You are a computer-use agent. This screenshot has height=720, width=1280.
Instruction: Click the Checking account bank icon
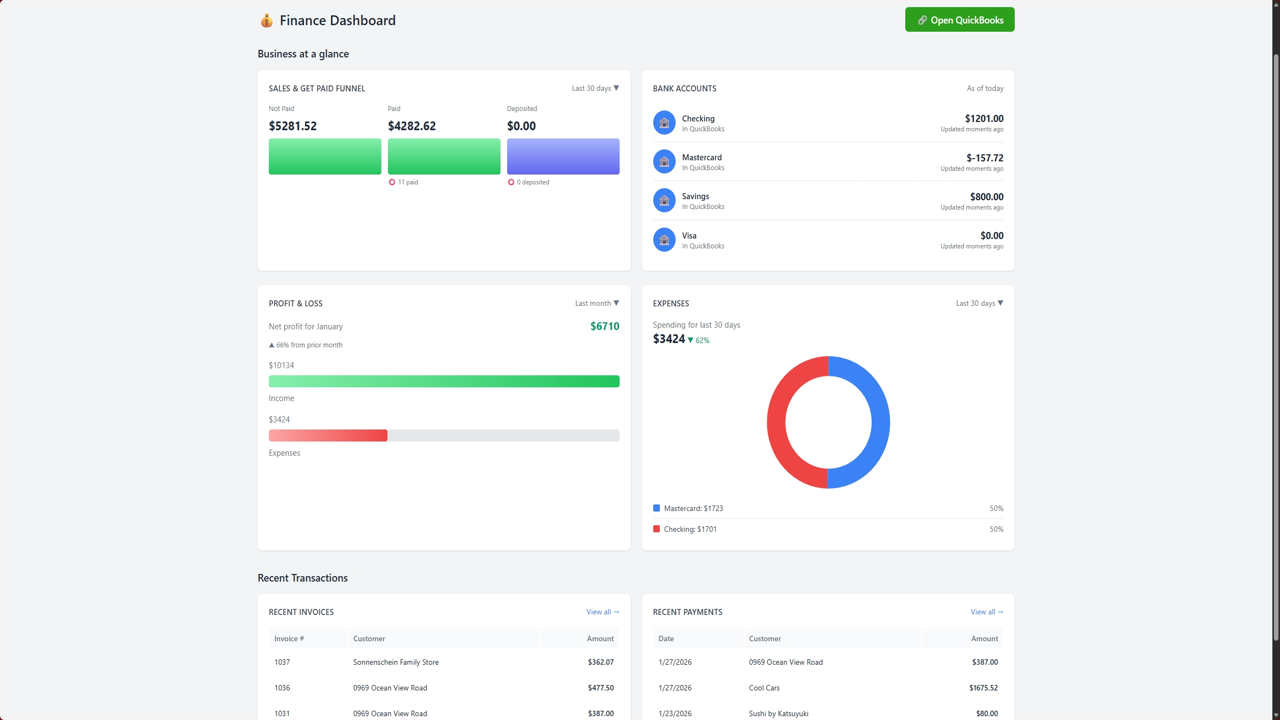click(x=664, y=122)
